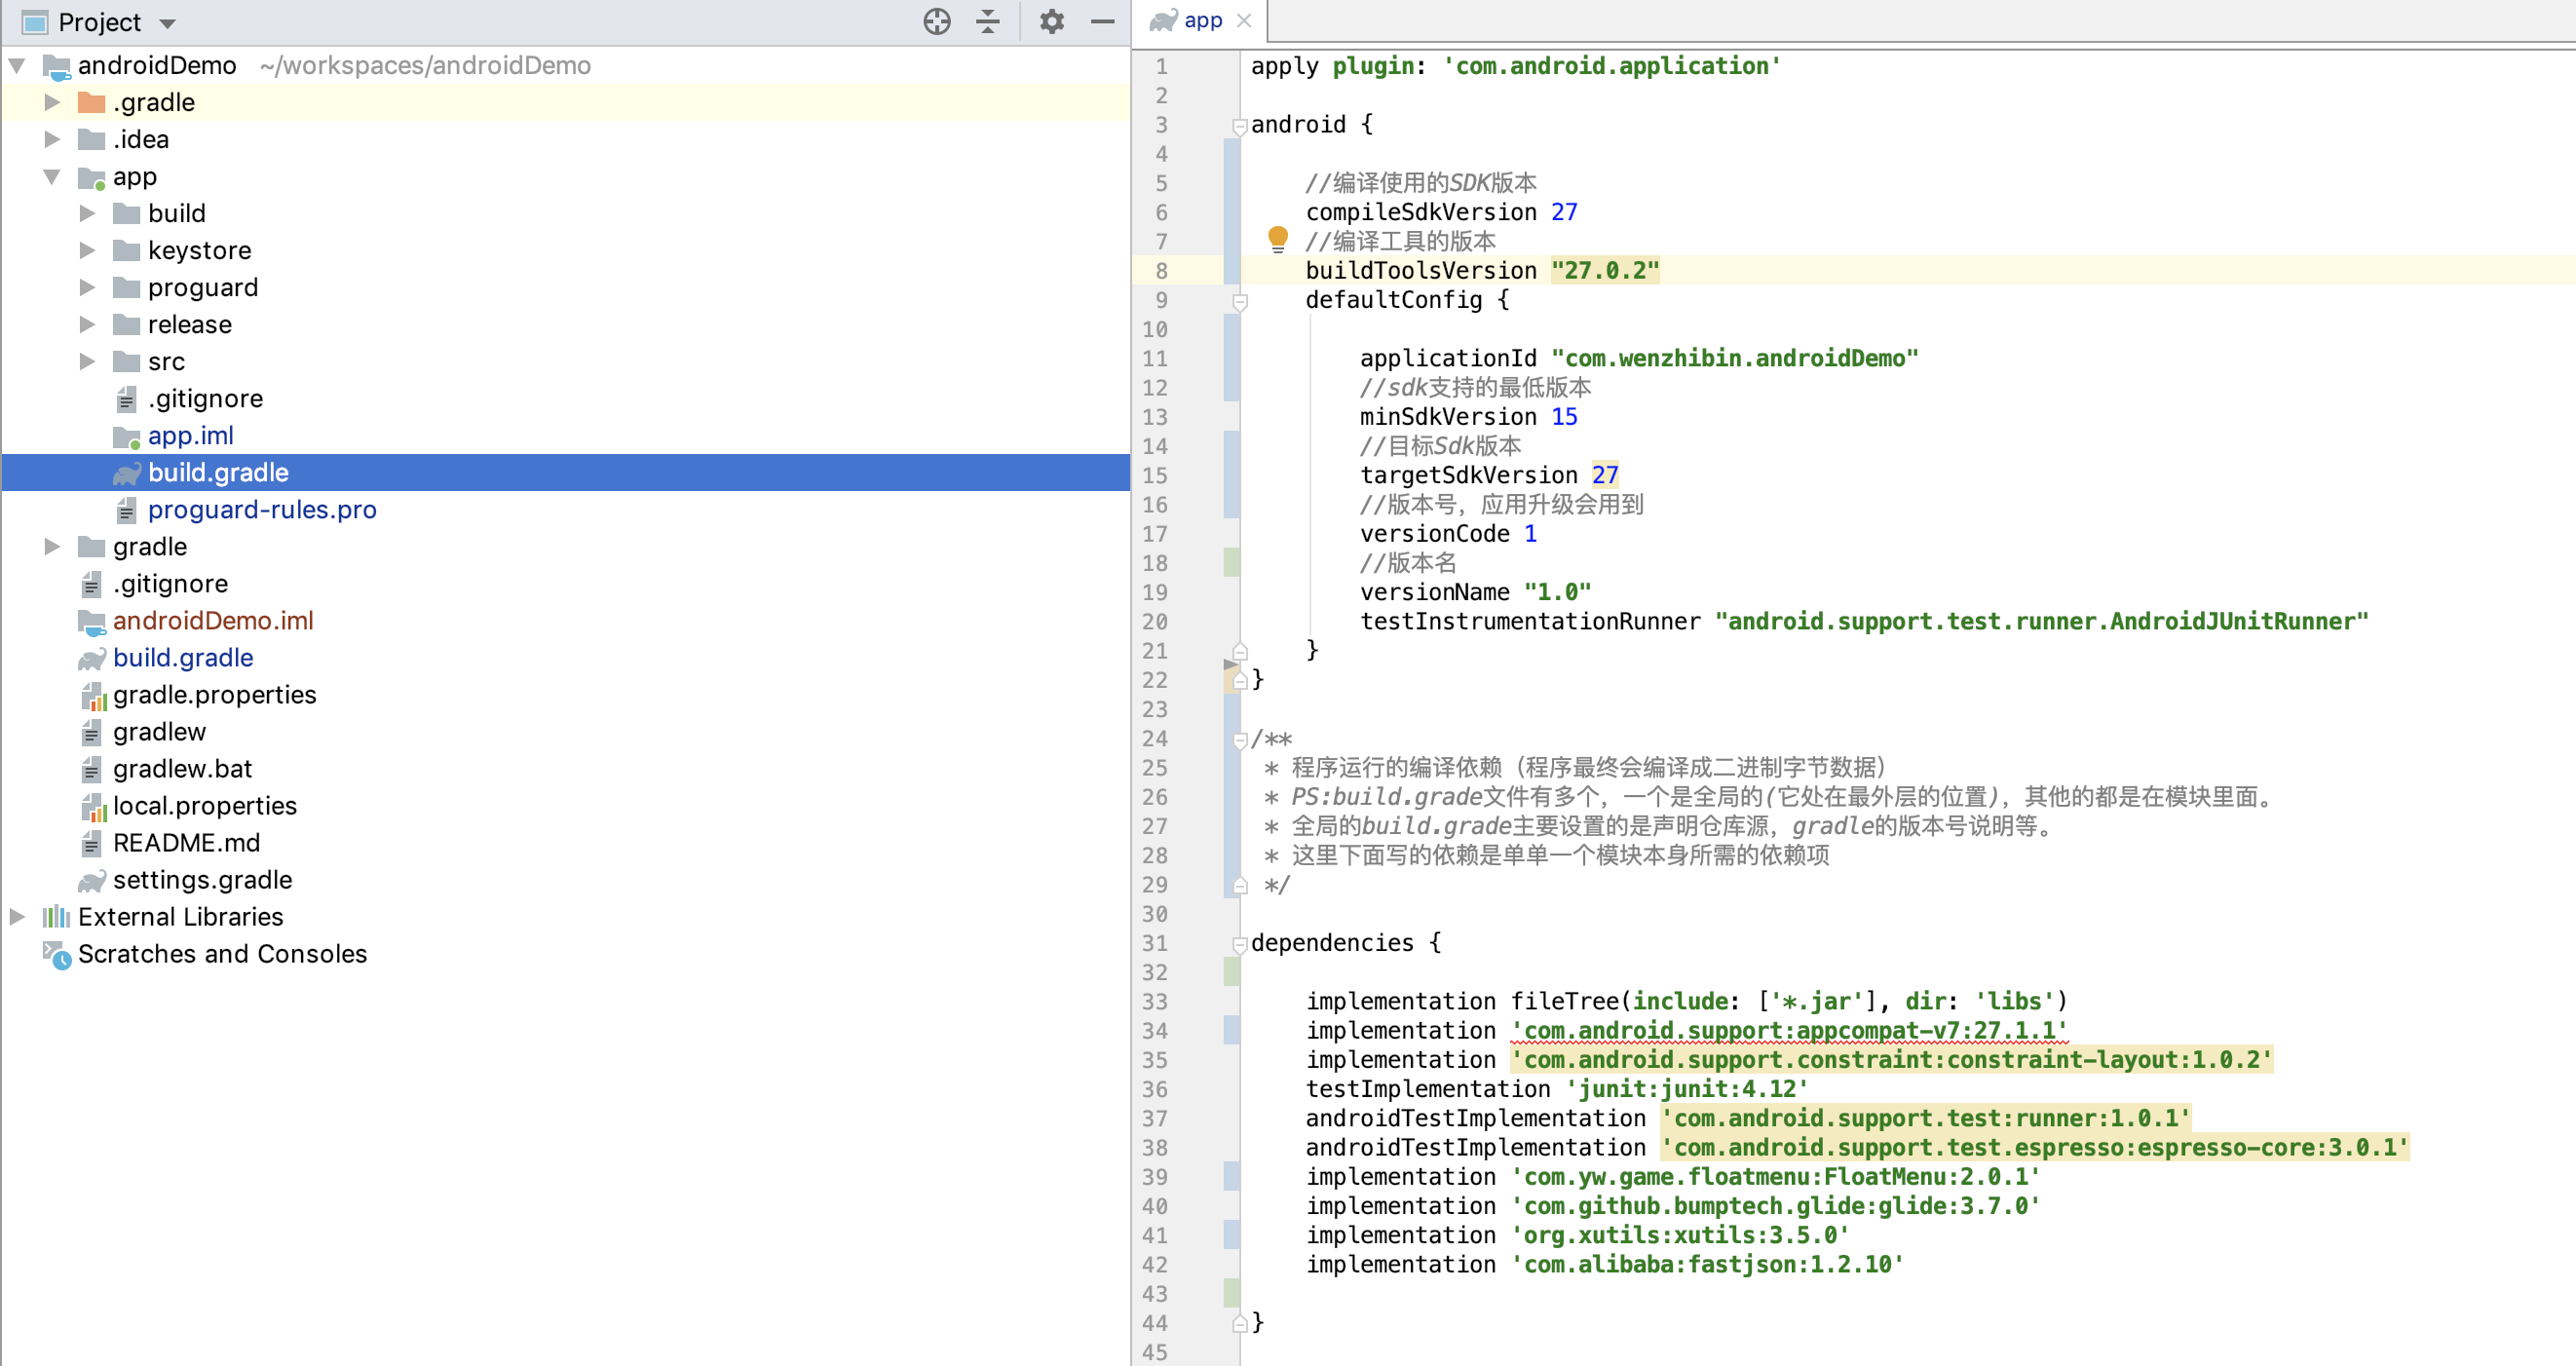Image resolution: width=2576 pixels, height=1366 pixels.
Task: Click the yellow lightbulb intention icon
Action: [x=1277, y=238]
